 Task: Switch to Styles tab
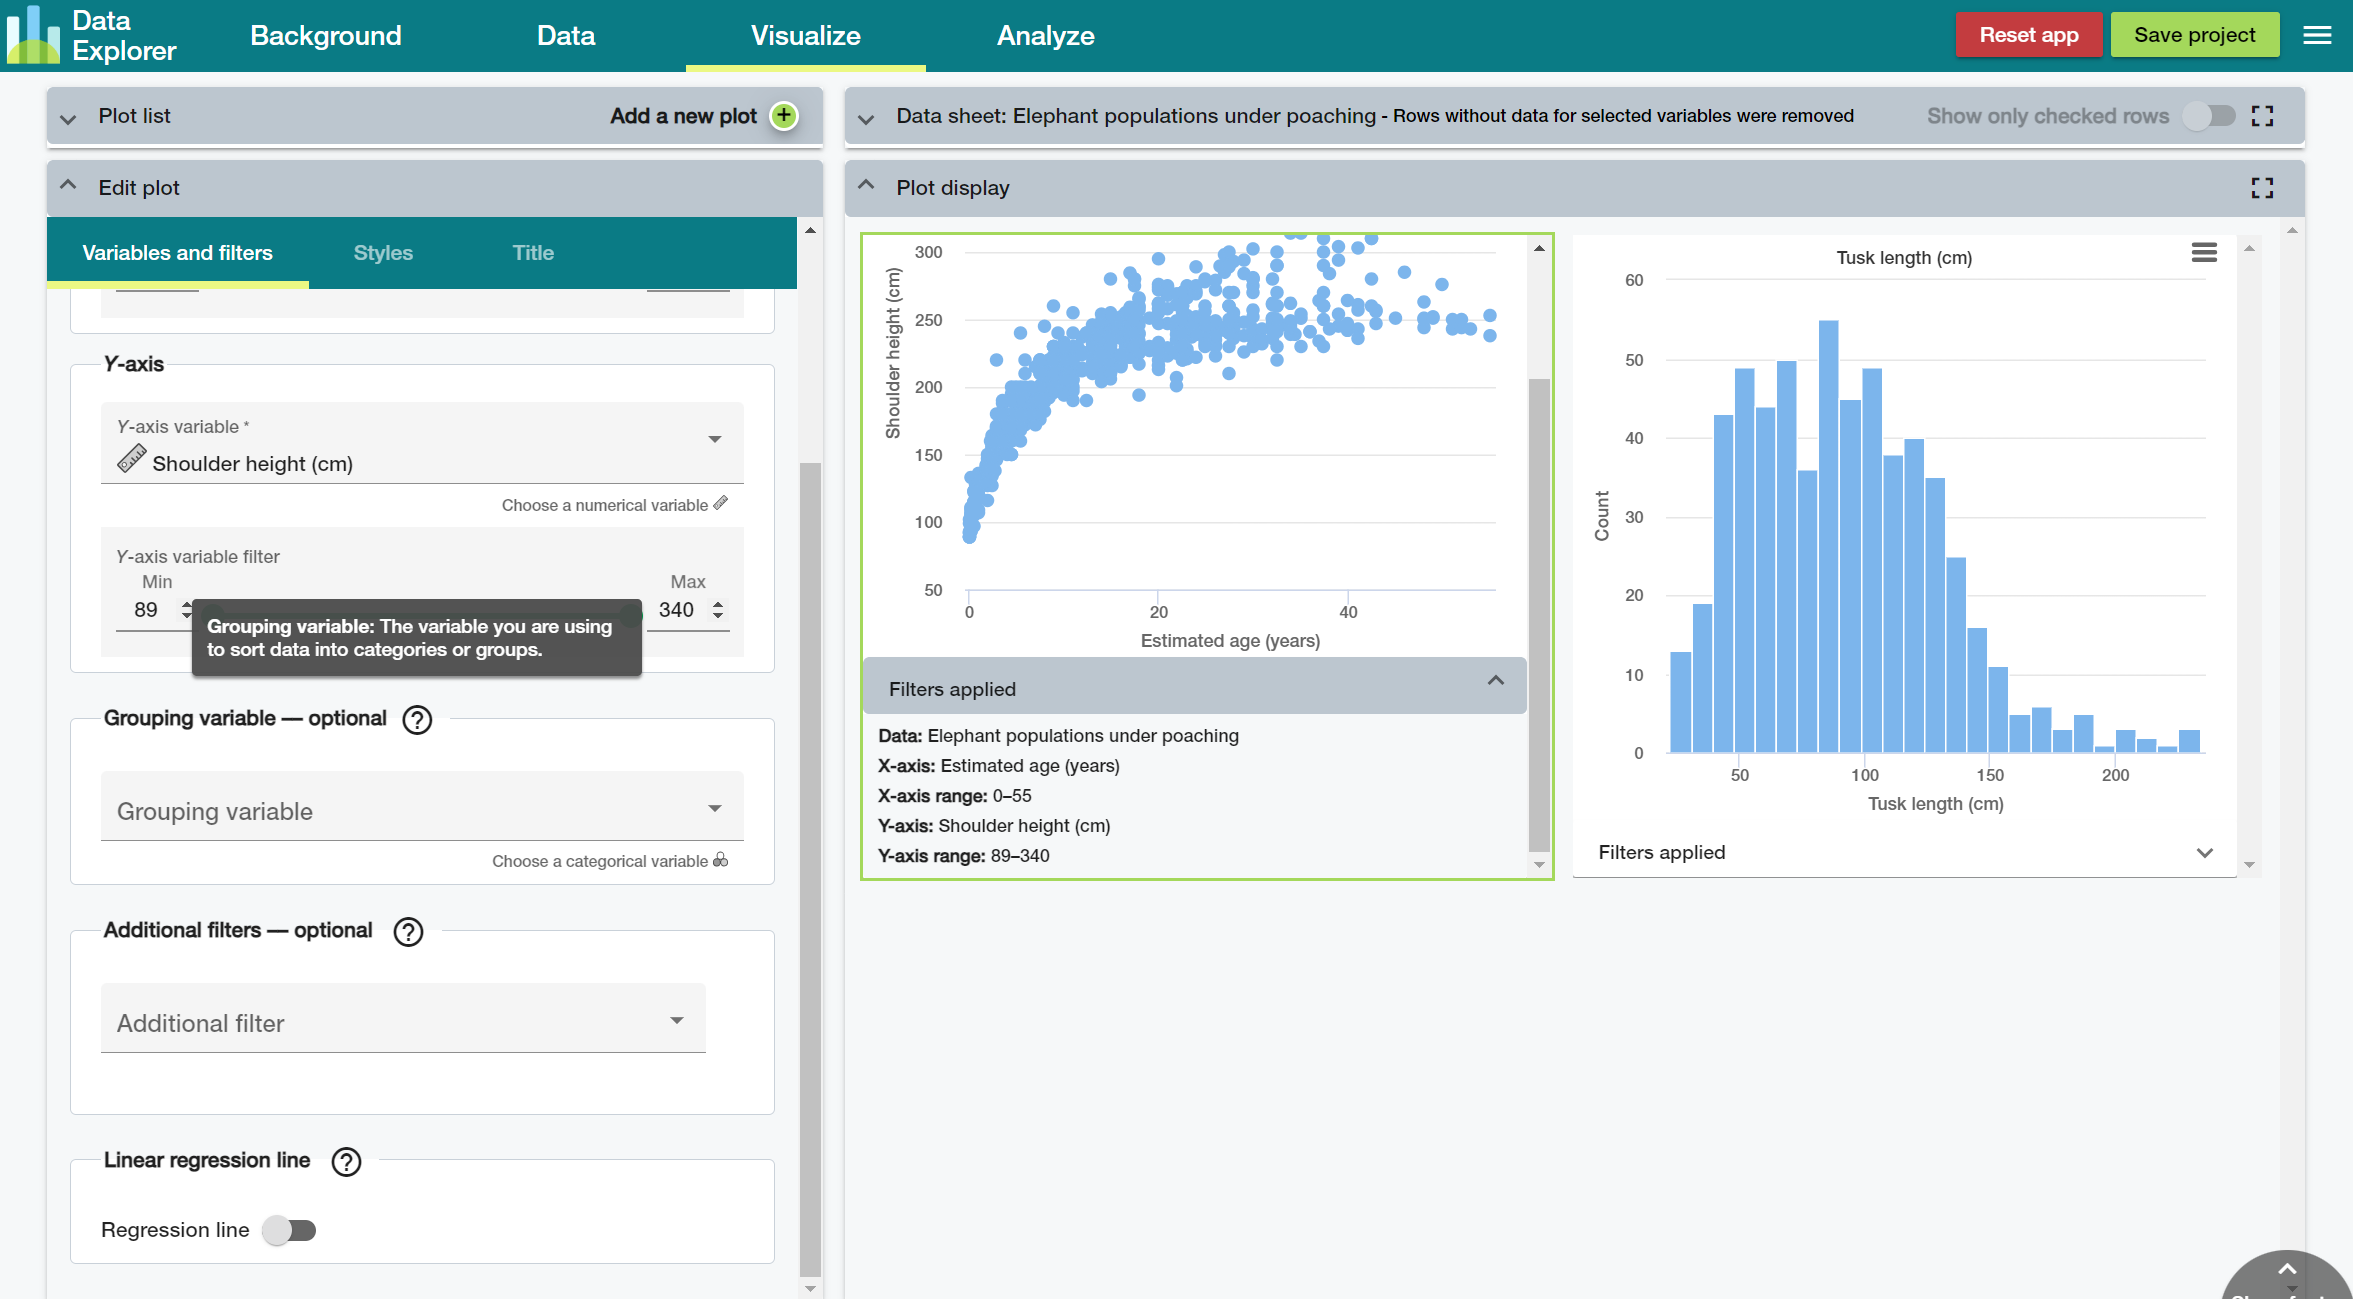coord(383,253)
